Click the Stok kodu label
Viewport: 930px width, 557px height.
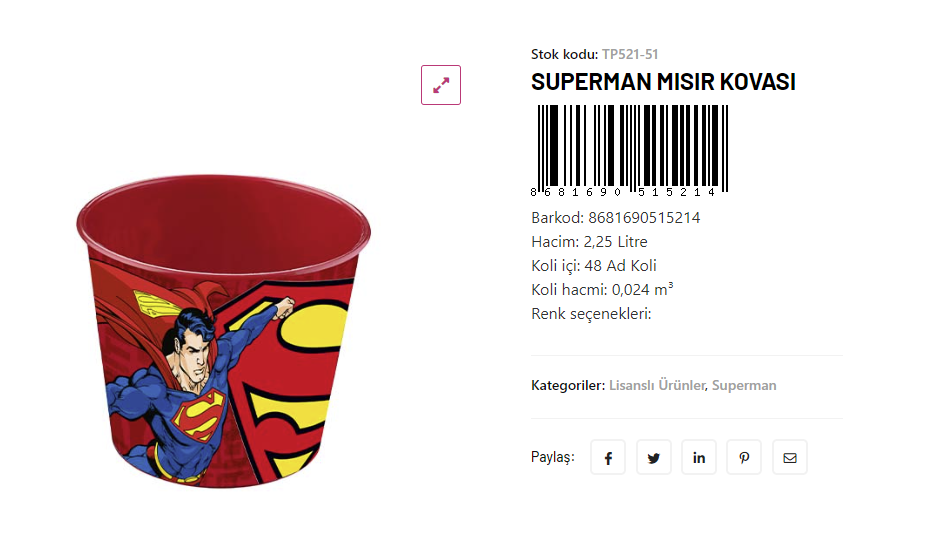tap(564, 54)
